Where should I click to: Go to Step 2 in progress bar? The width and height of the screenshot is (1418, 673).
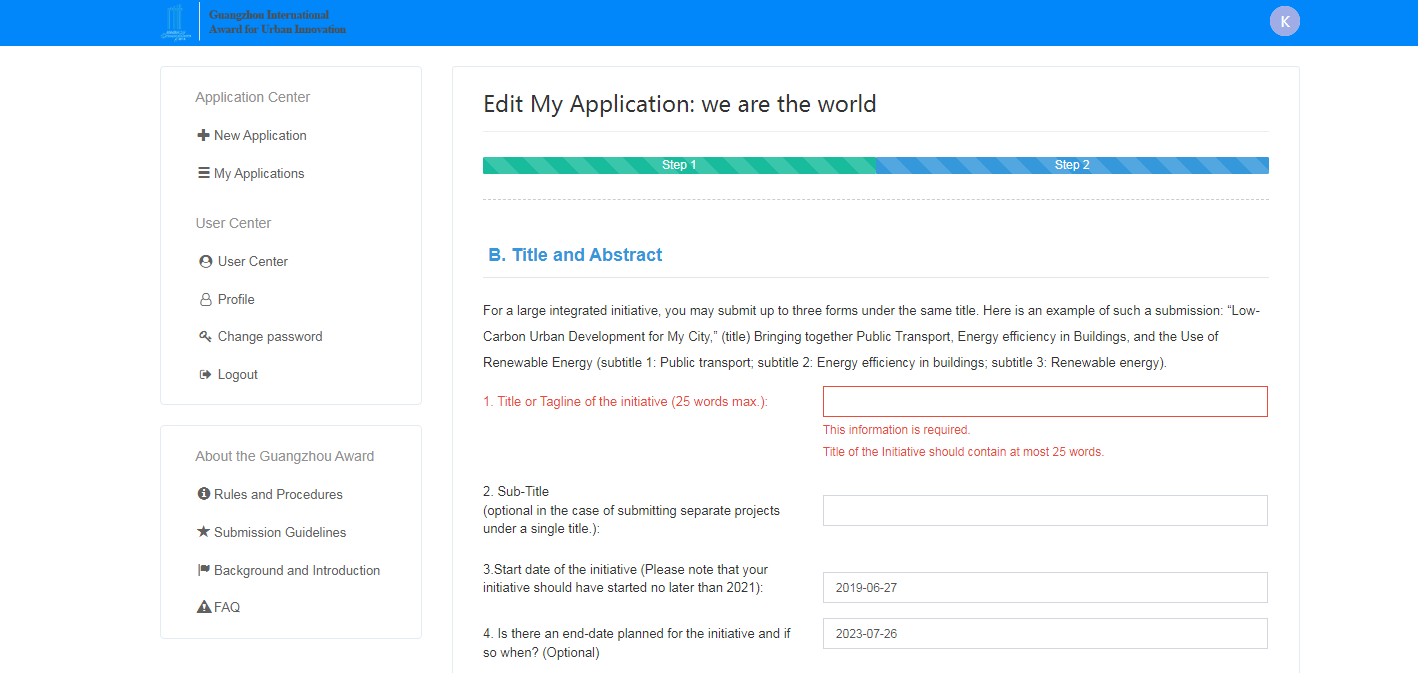click(1072, 165)
